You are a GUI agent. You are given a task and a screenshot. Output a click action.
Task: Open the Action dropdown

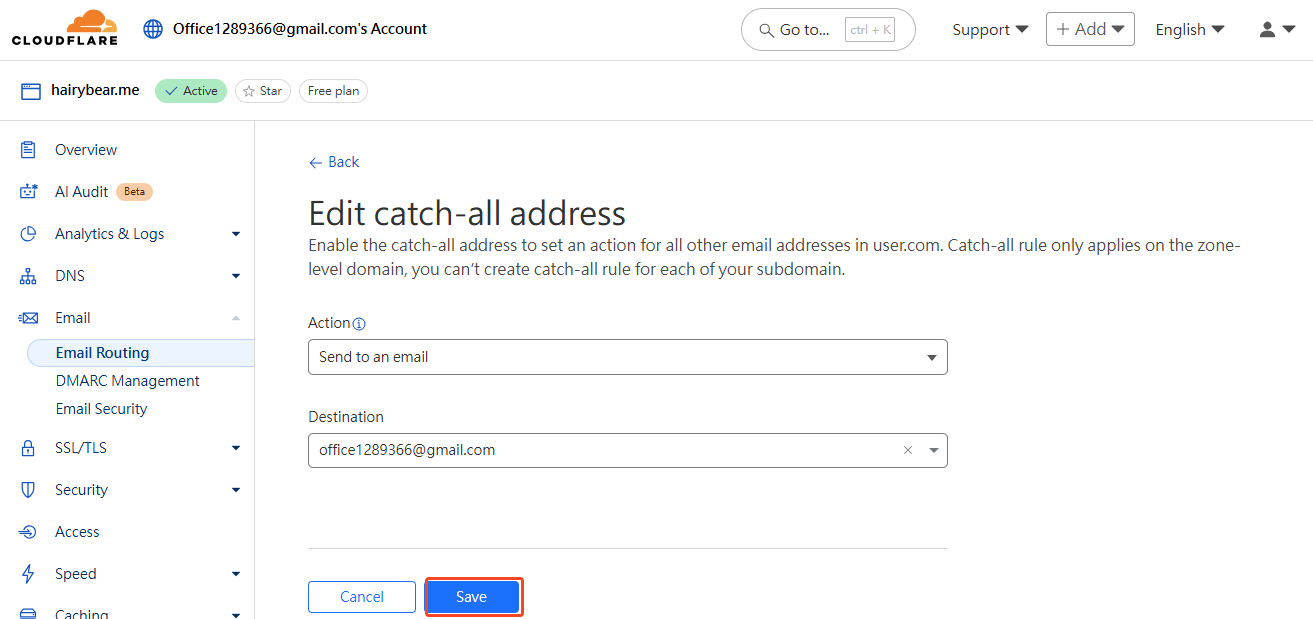pos(627,357)
